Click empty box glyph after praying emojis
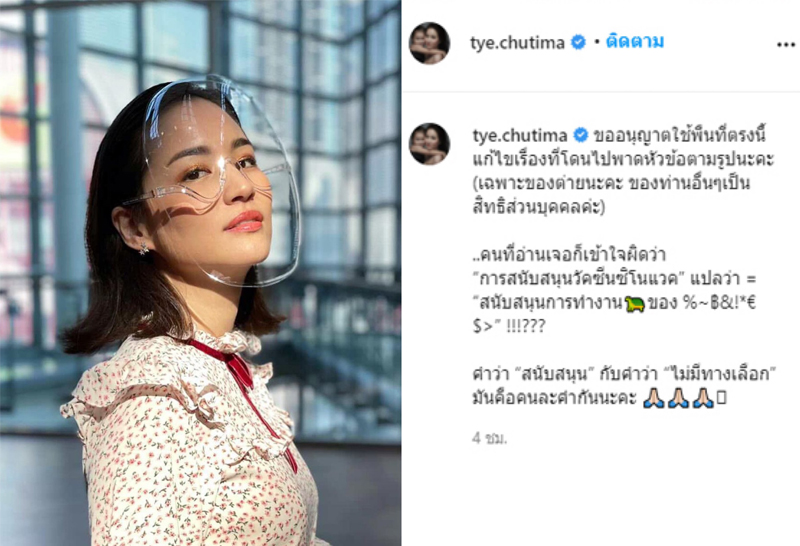800x546 pixels. pos(721,397)
